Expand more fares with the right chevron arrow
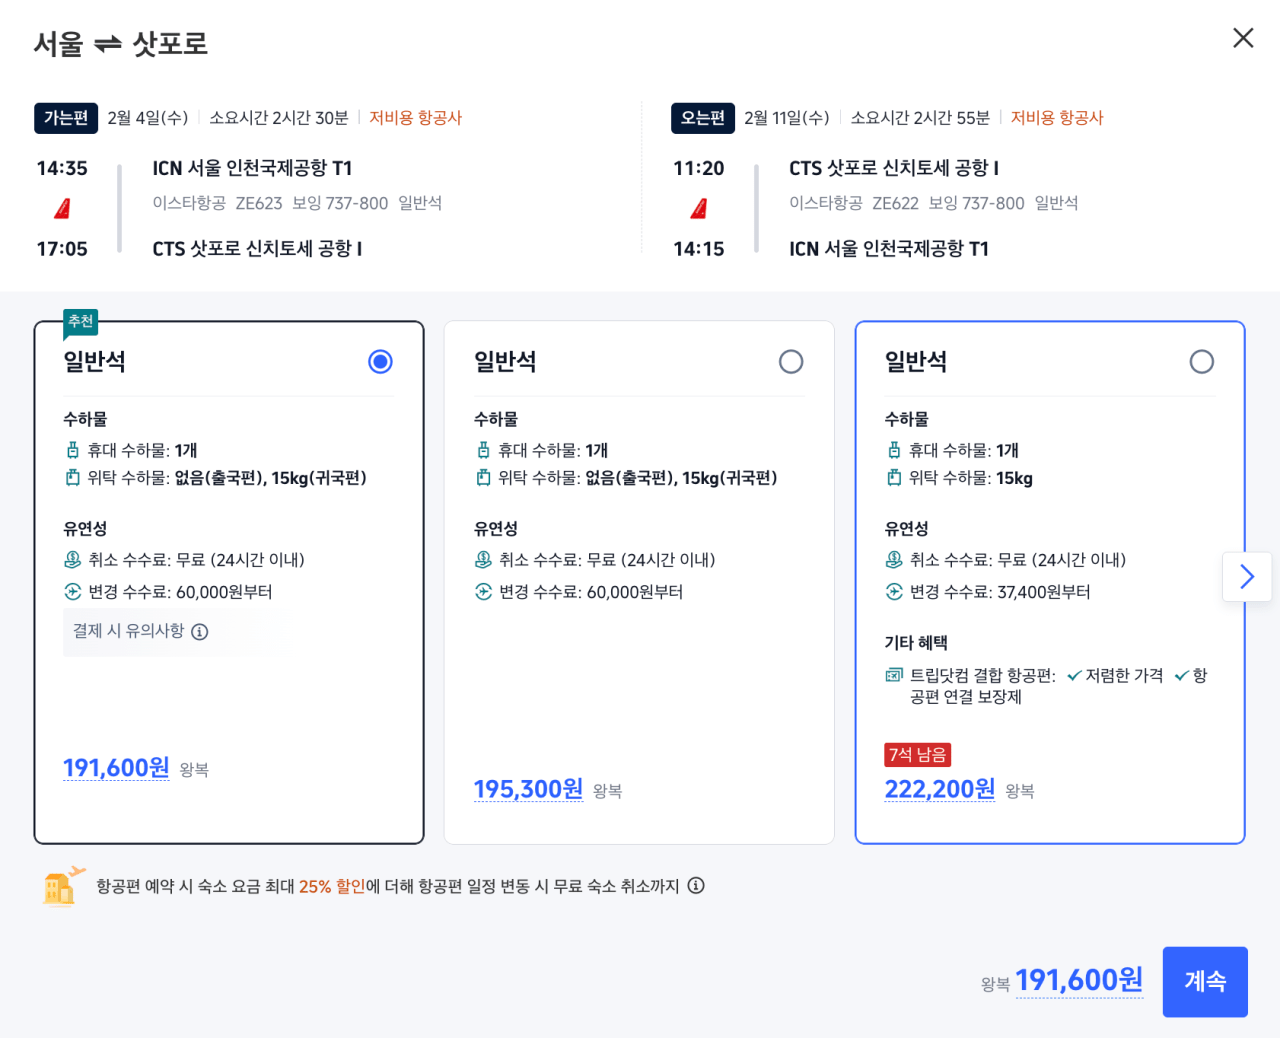Image resolution: width=1280 pixels, height=1038 pixels. click(x=1246, y=577)
